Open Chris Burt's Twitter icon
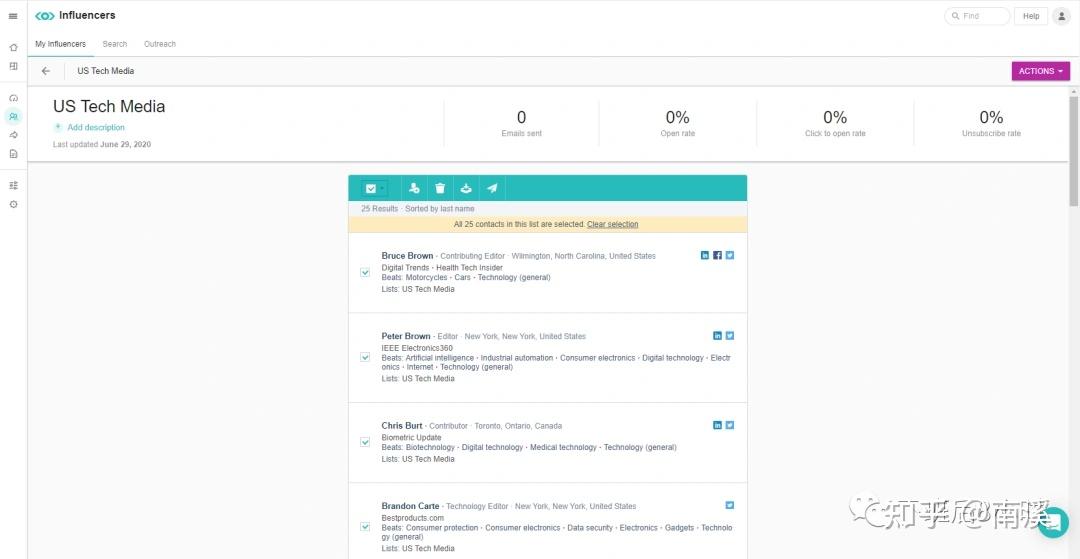The height and width of the screenshot is (559, 1080). click(x=729, y=425)
